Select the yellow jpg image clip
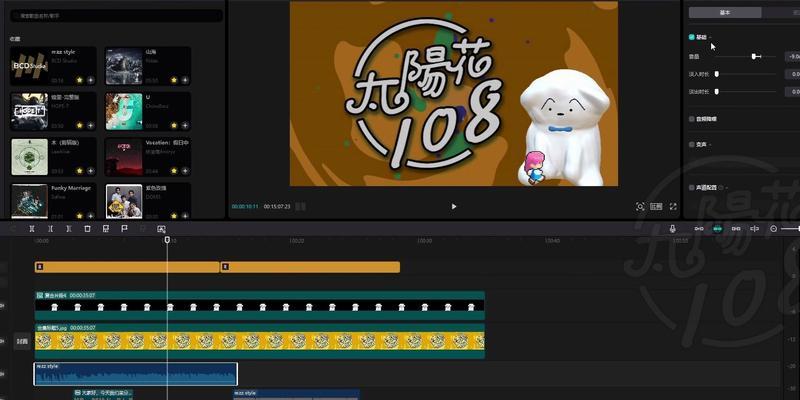 coord(260,341)
